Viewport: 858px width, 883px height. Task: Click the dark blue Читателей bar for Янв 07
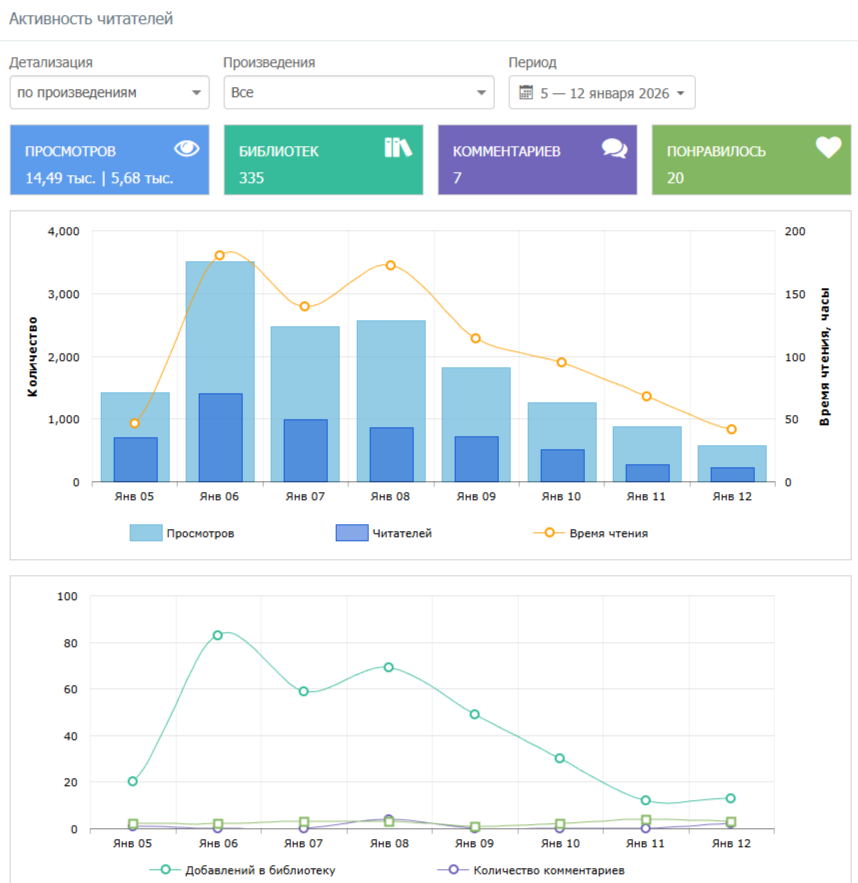tap(305, 451)
